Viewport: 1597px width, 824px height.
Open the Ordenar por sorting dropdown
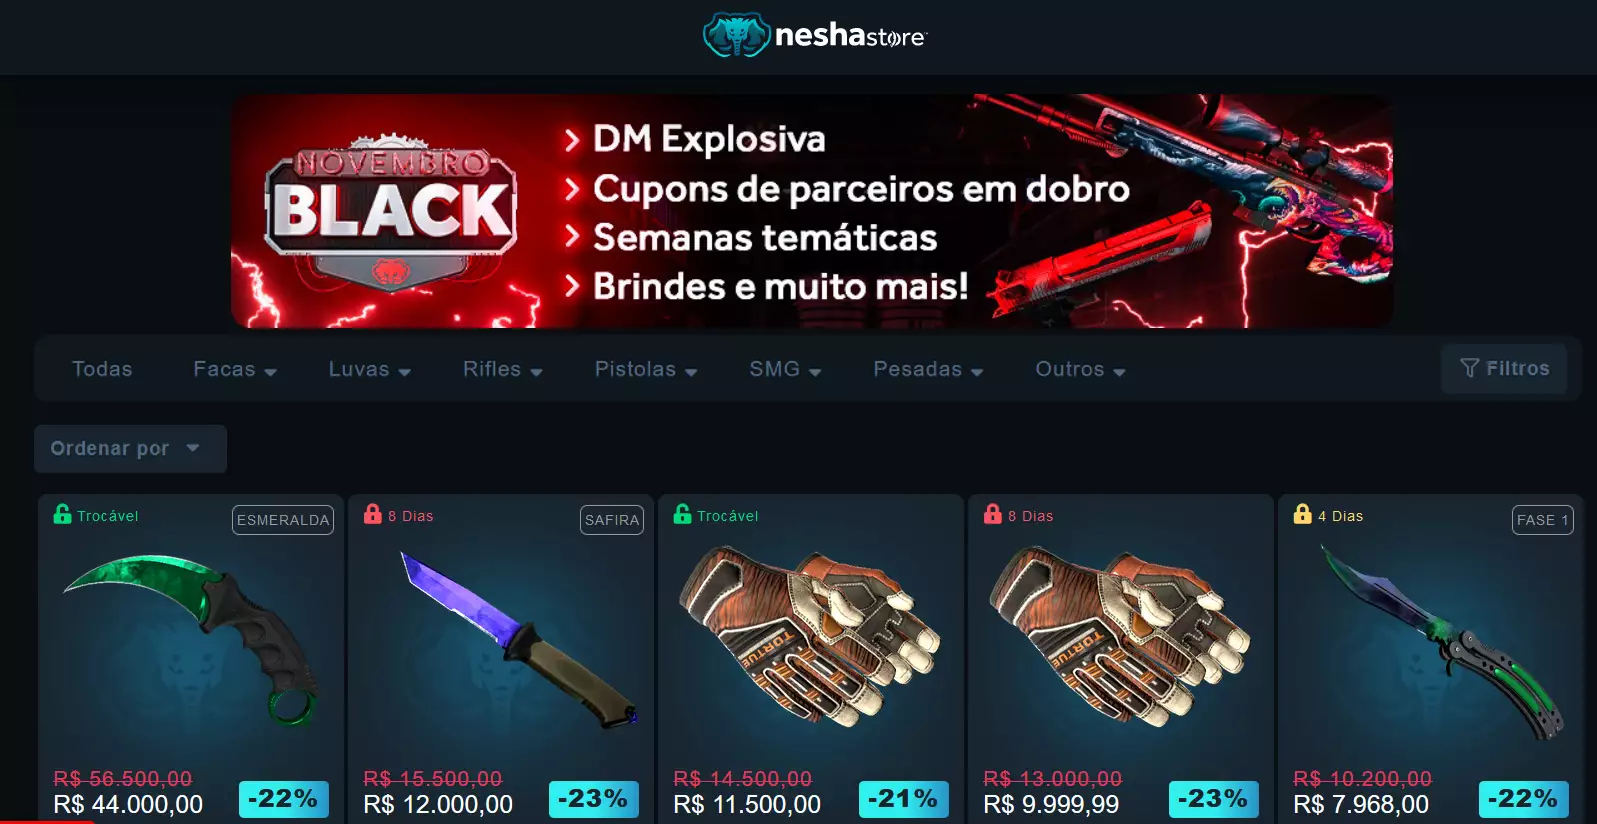click(130, 449)
